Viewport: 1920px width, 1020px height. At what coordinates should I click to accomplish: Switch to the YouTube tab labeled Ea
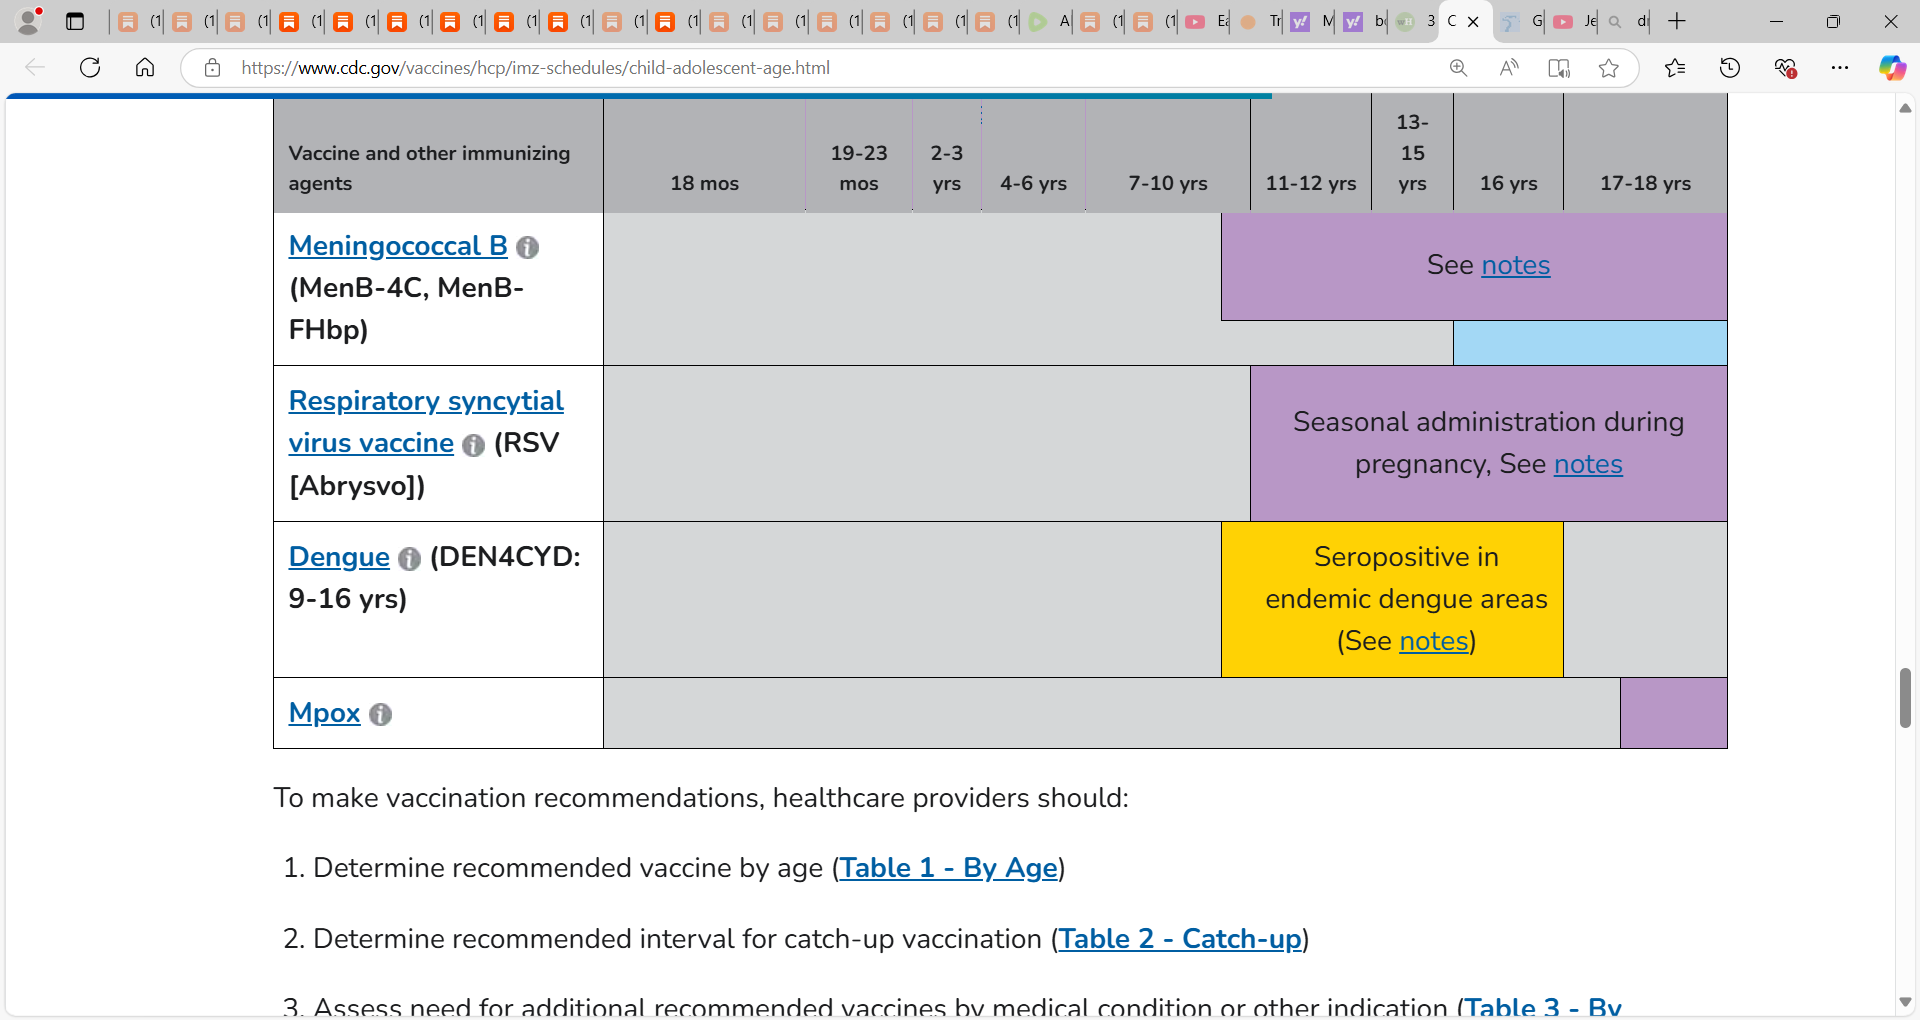(x=1207, y=21)
